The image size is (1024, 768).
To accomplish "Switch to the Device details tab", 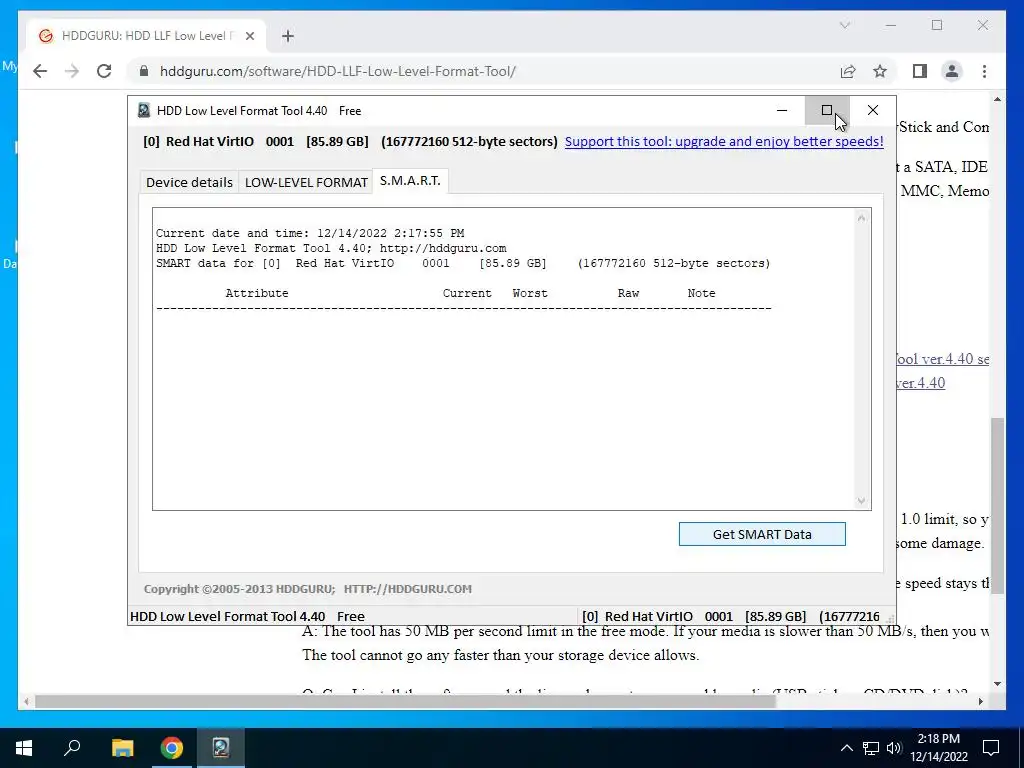I will (189, 182).
